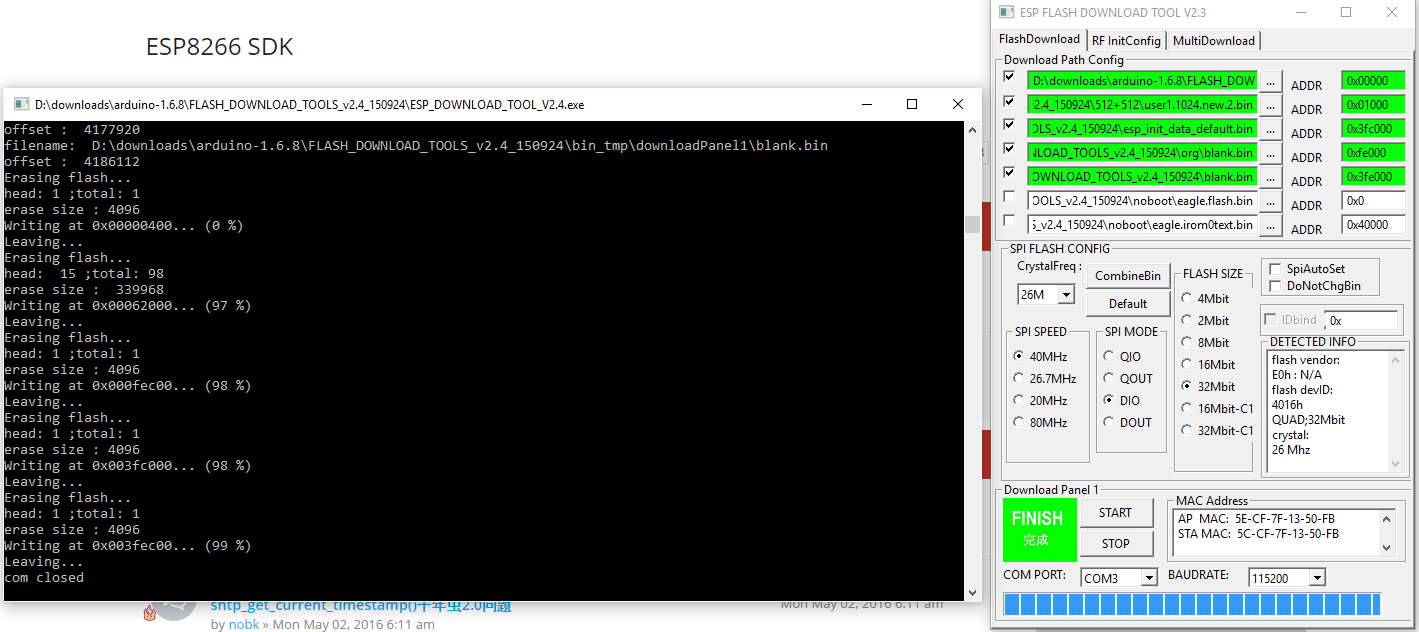Click browse button for eagle.irom0text.bin path
1419x632 pixels.
tap(1270, 225)
